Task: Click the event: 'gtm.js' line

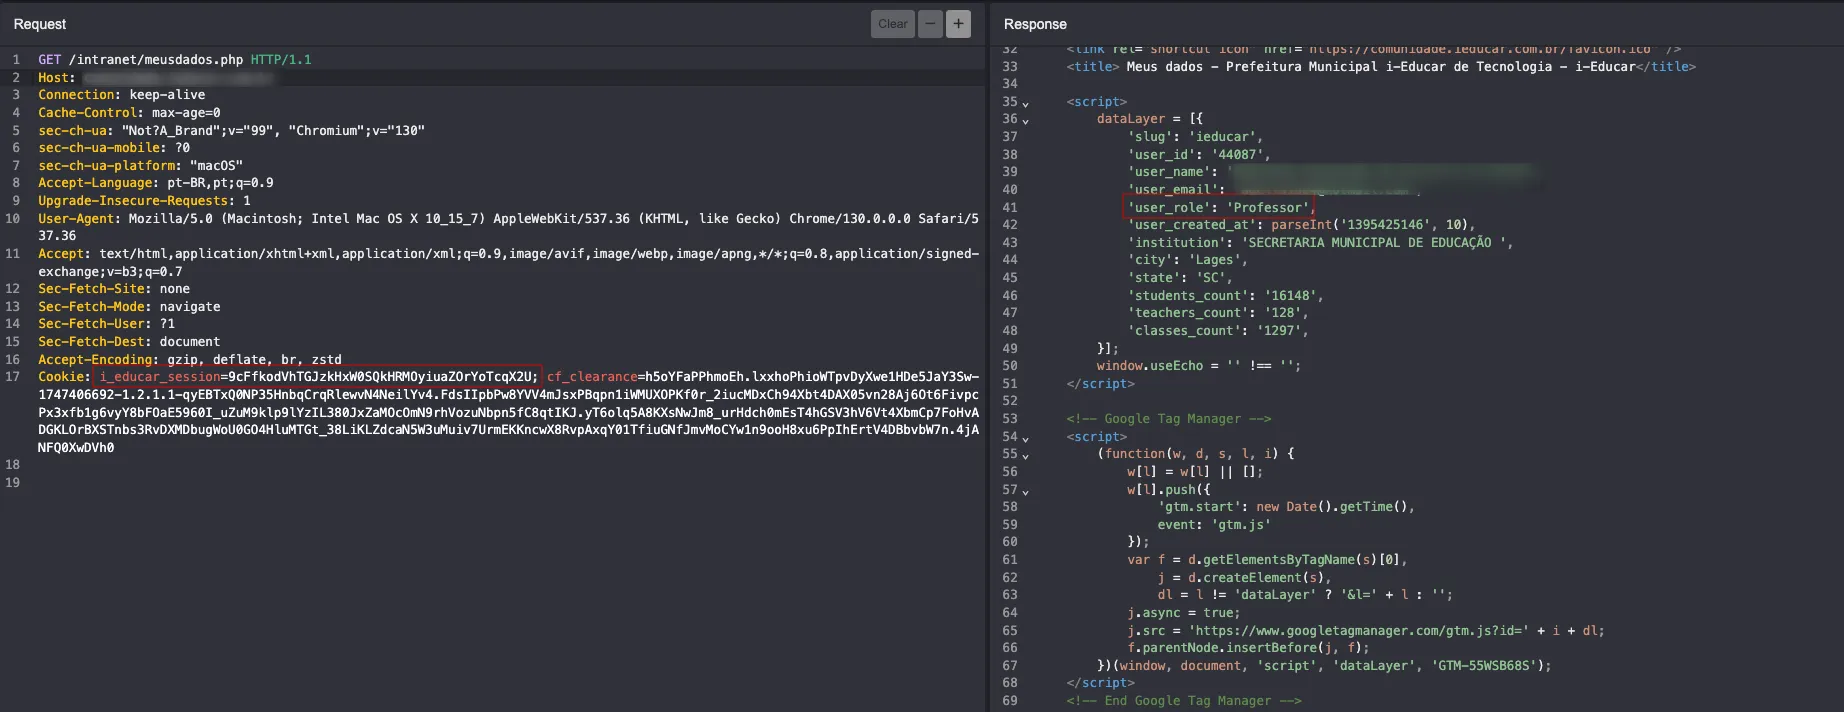Action: coord(1214,525)
